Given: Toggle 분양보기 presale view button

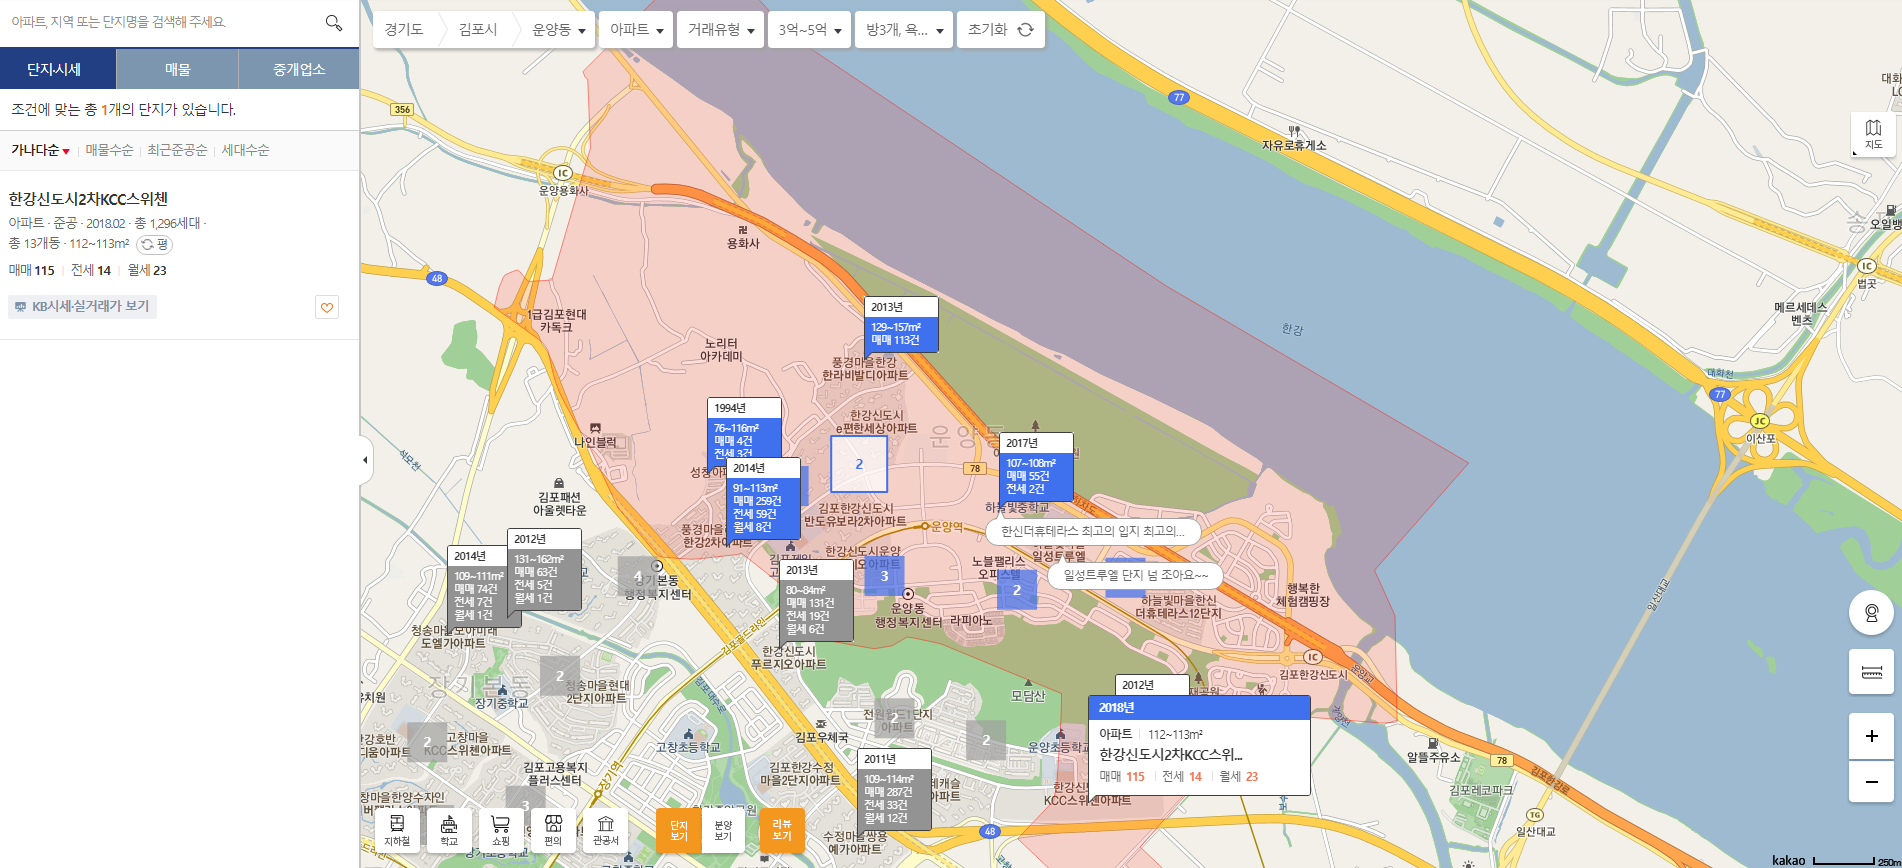Looking at the screenshot, I should tap(723, 830).
